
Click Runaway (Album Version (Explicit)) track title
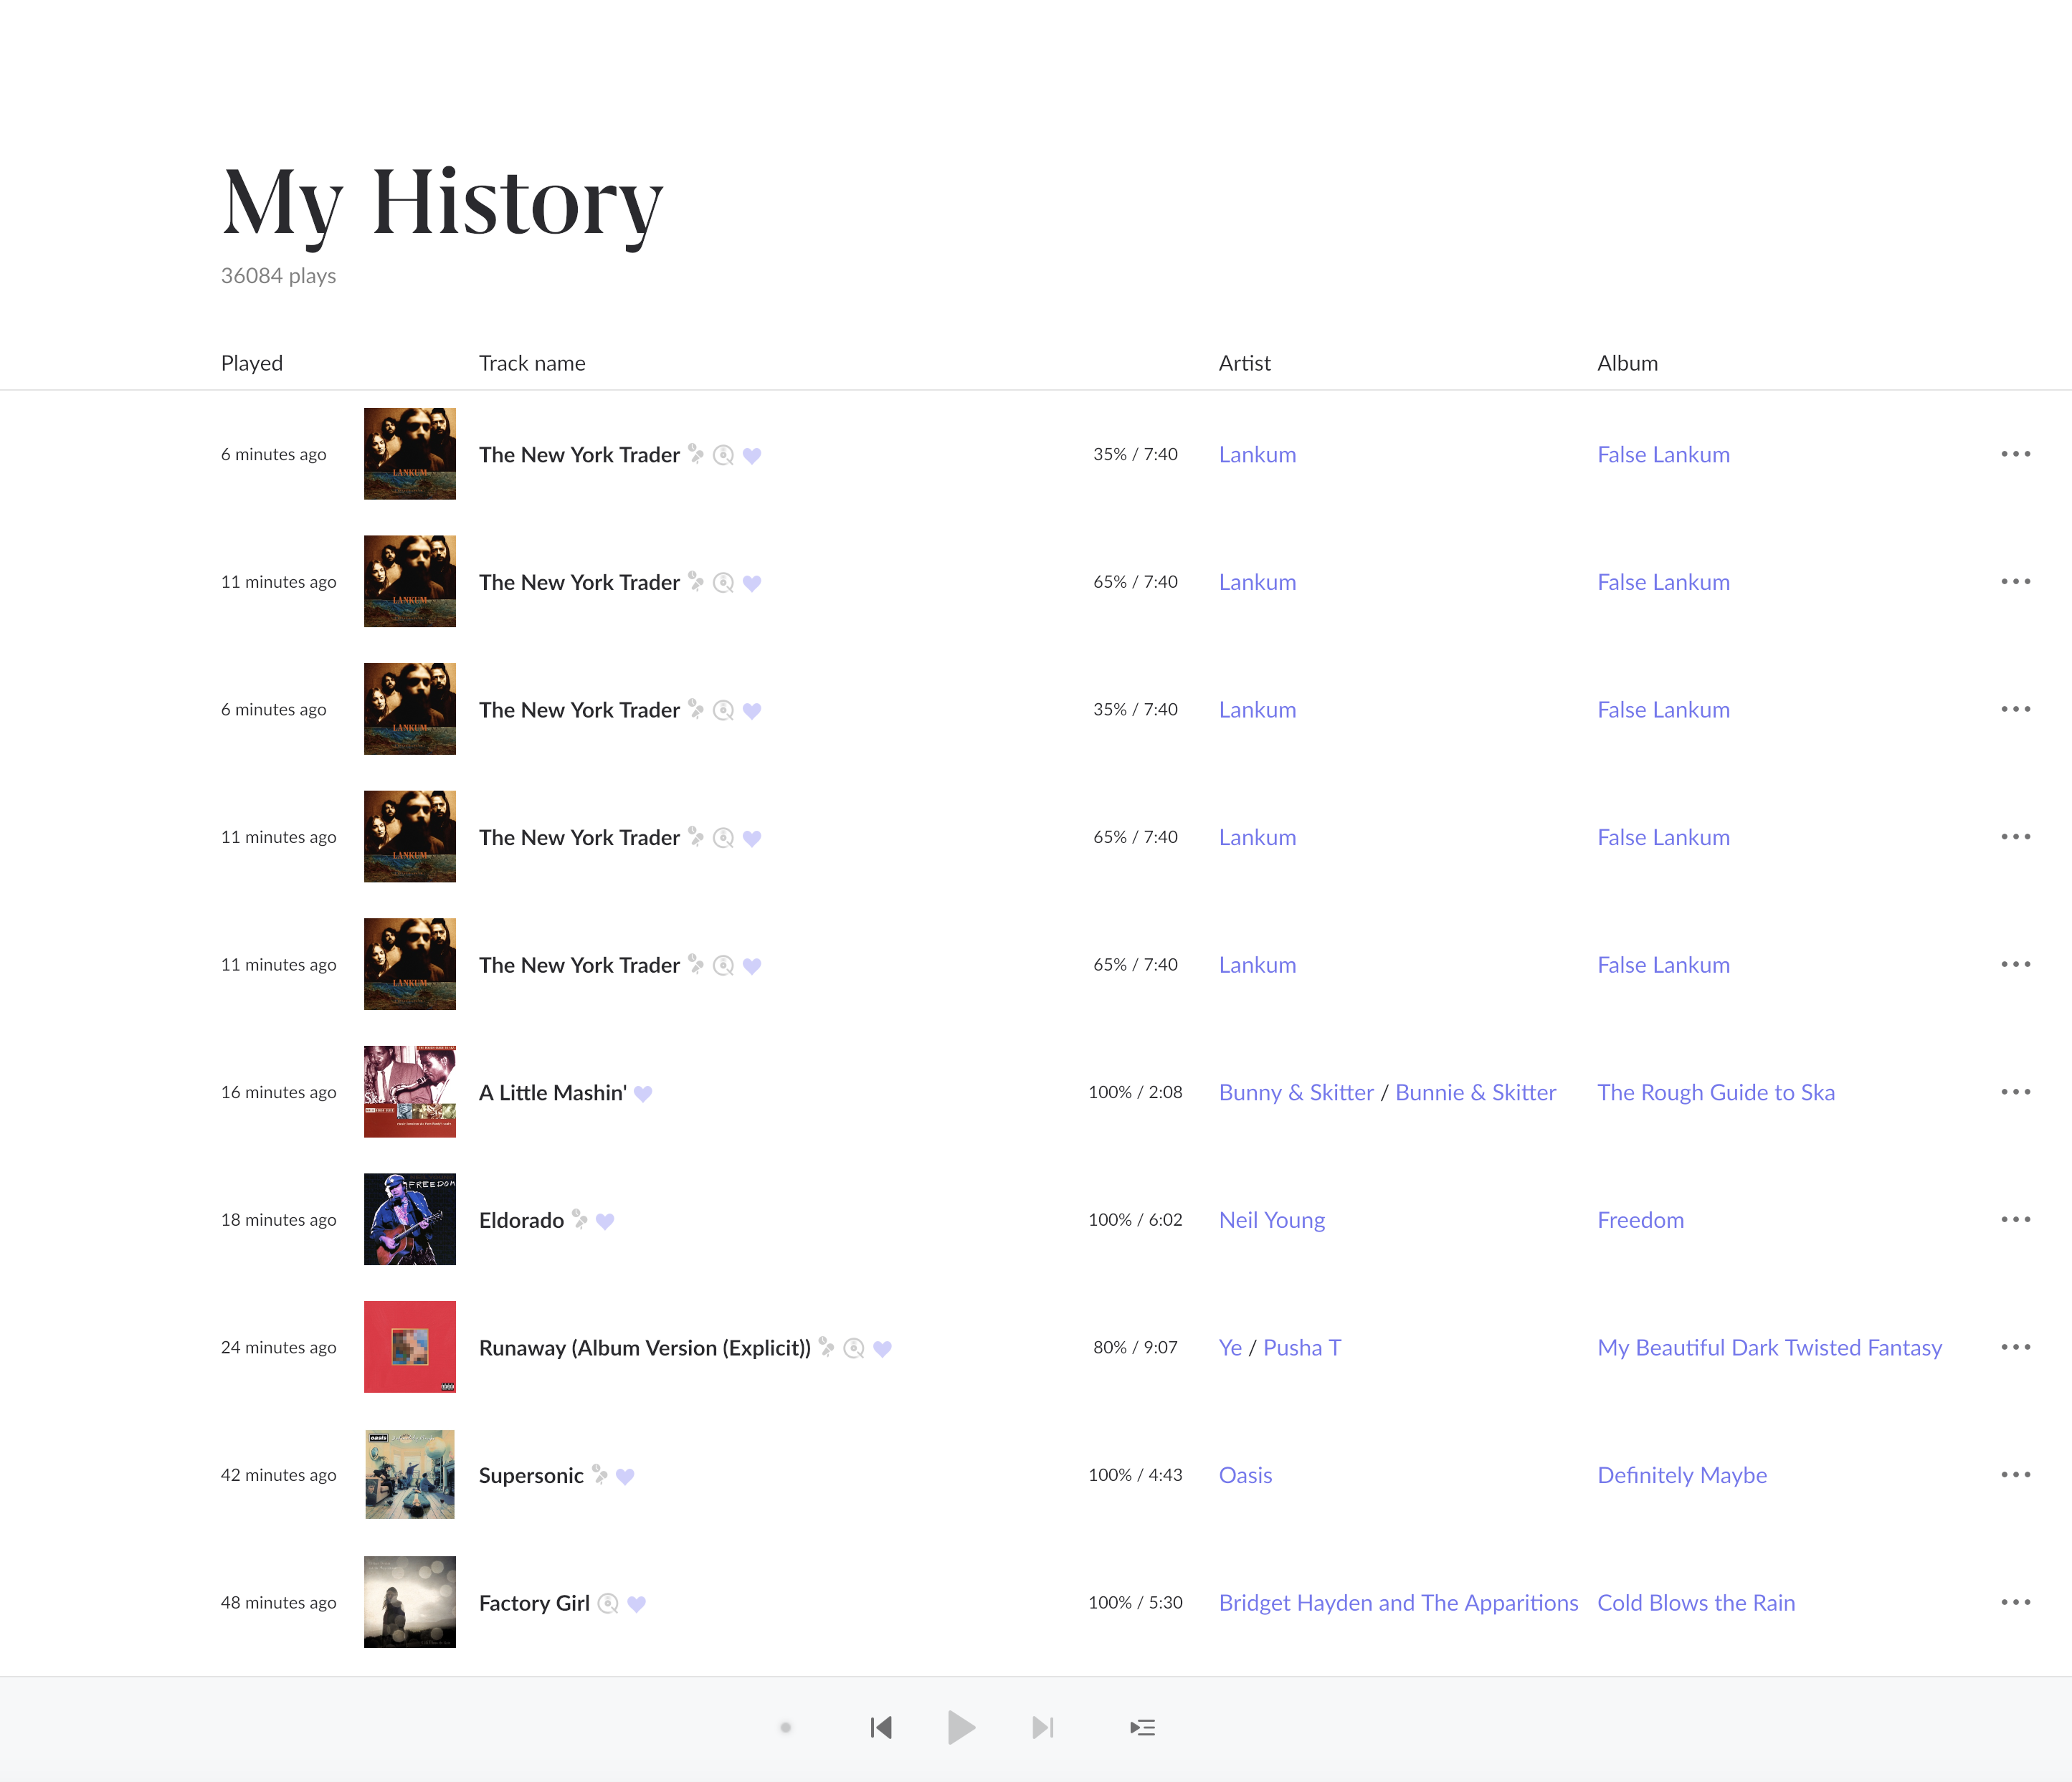coord(645,1349)
